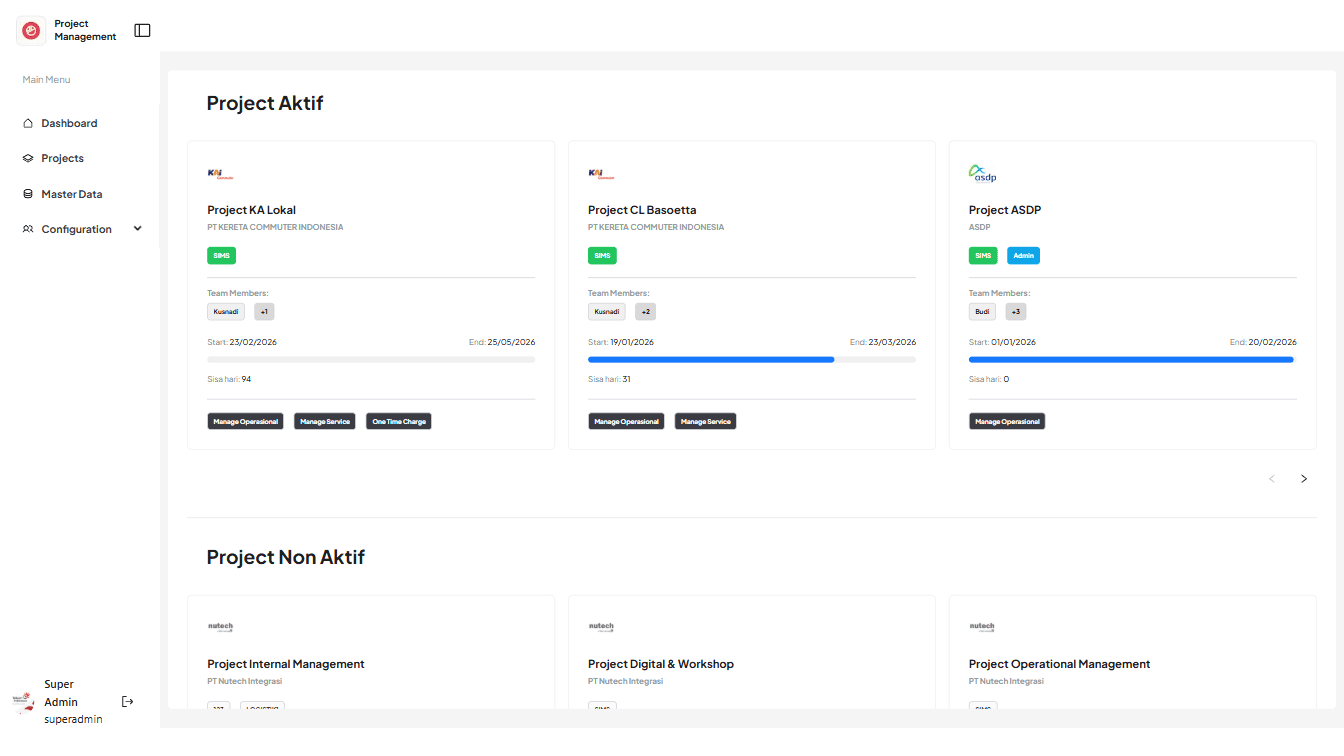Screen dimensions: 1344x756
Task: Click the Projects layers icon
Action: click(28, 158)
